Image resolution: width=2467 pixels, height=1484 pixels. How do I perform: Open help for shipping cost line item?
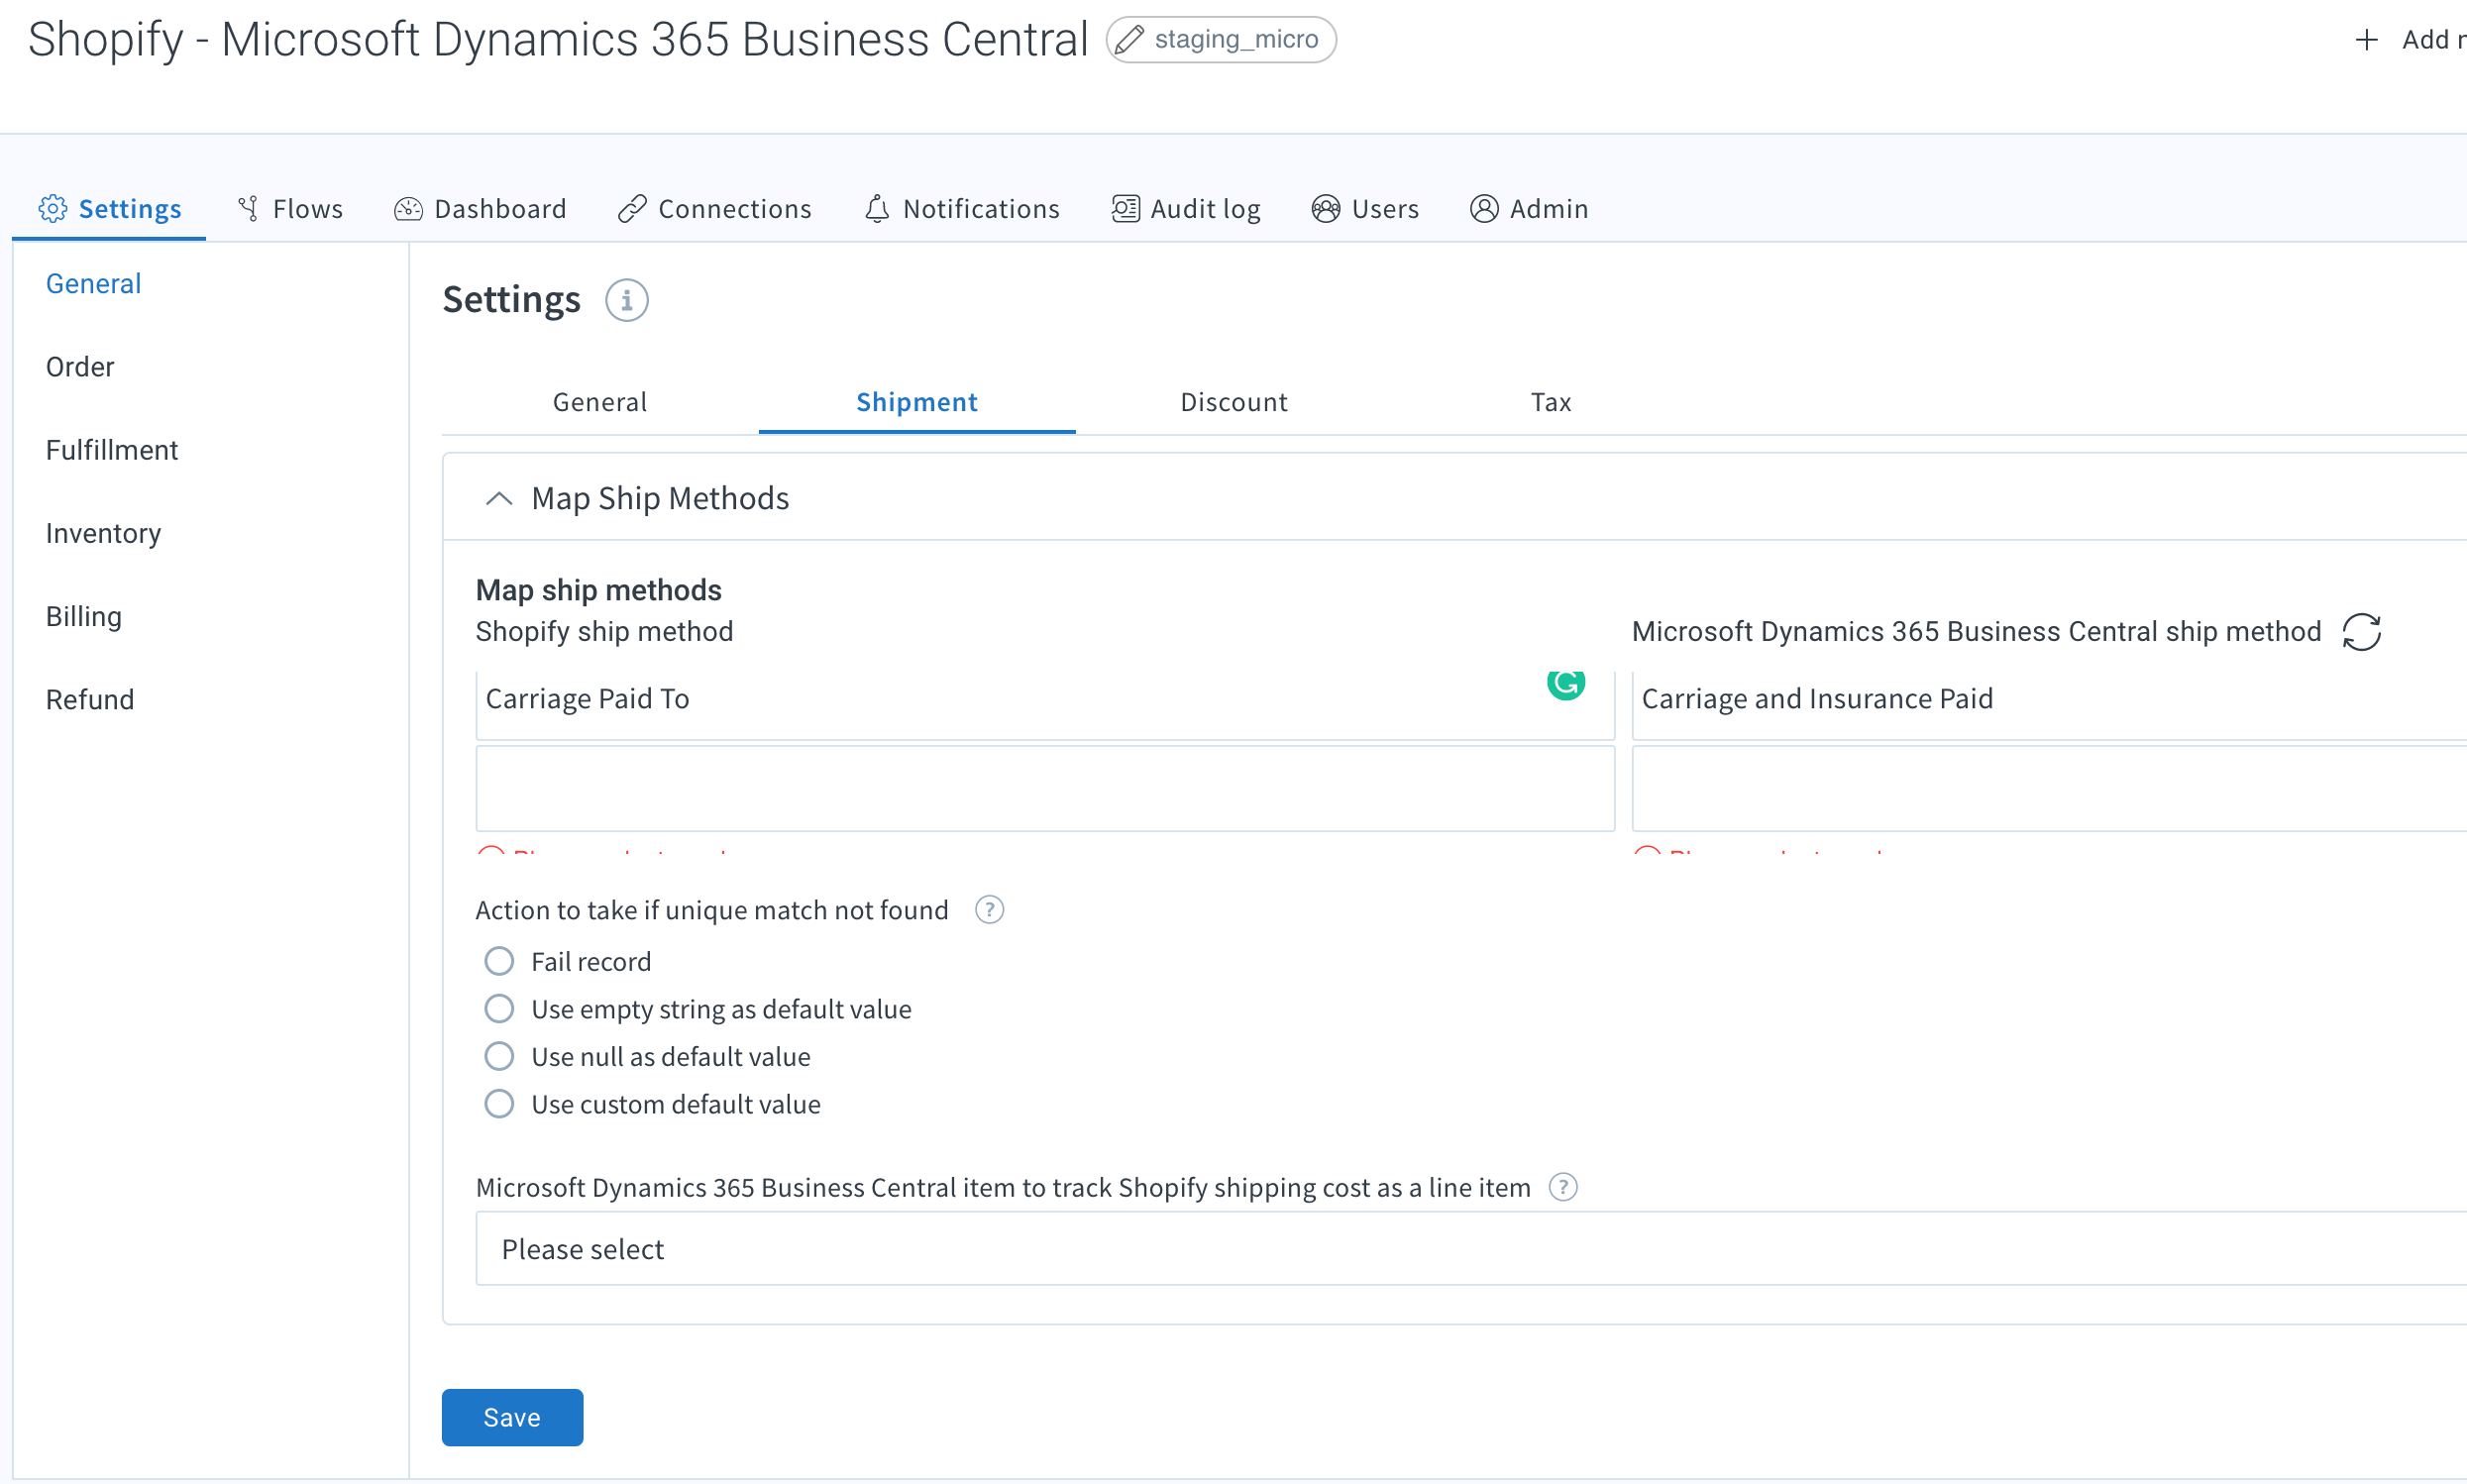[1563, 1187]
